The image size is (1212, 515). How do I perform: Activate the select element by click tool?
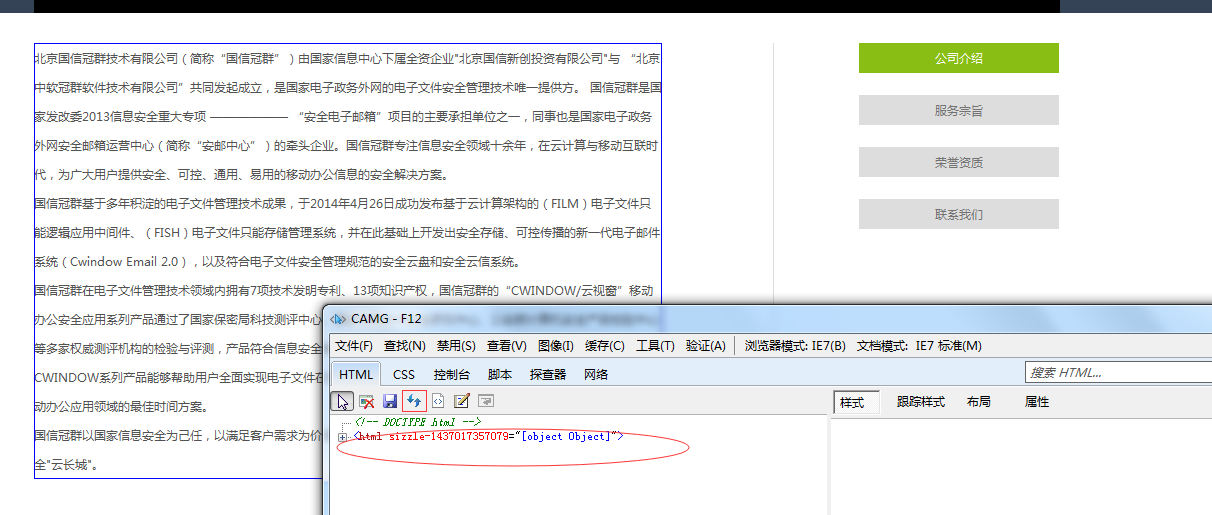pyautogui.click(x=343, y=401)
